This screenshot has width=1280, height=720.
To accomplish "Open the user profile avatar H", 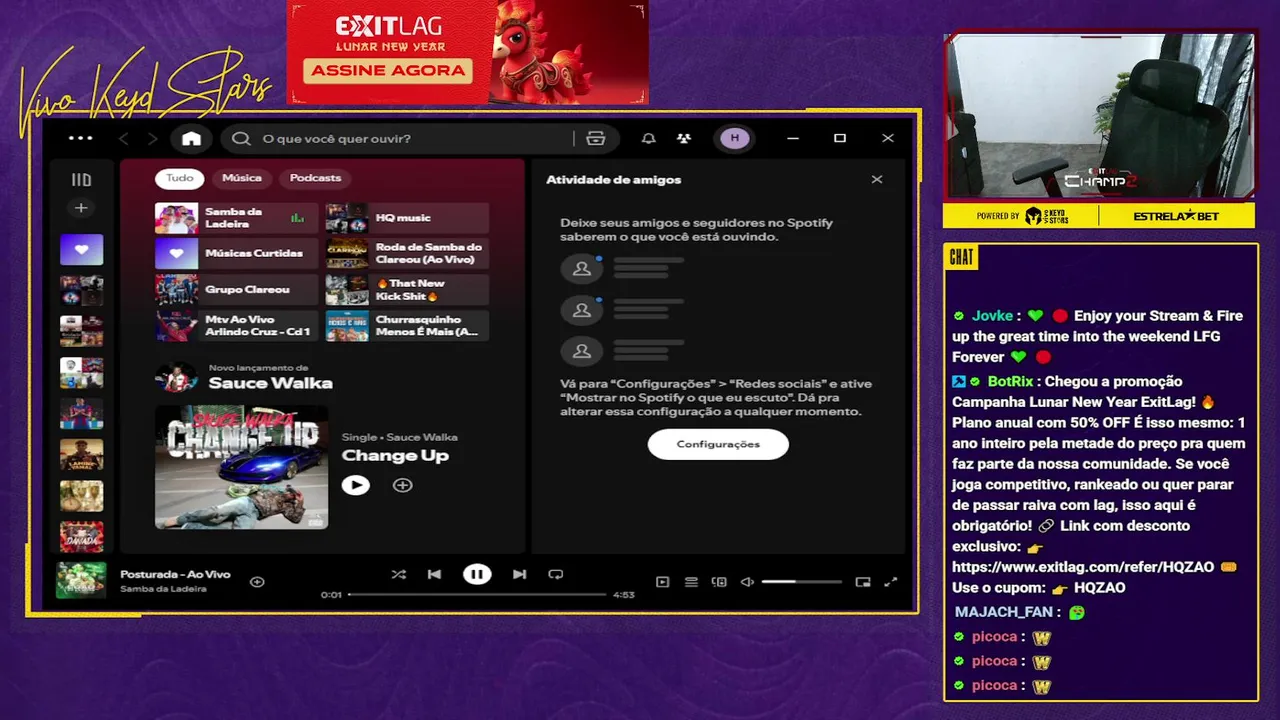I will click(x=735, y=139).
